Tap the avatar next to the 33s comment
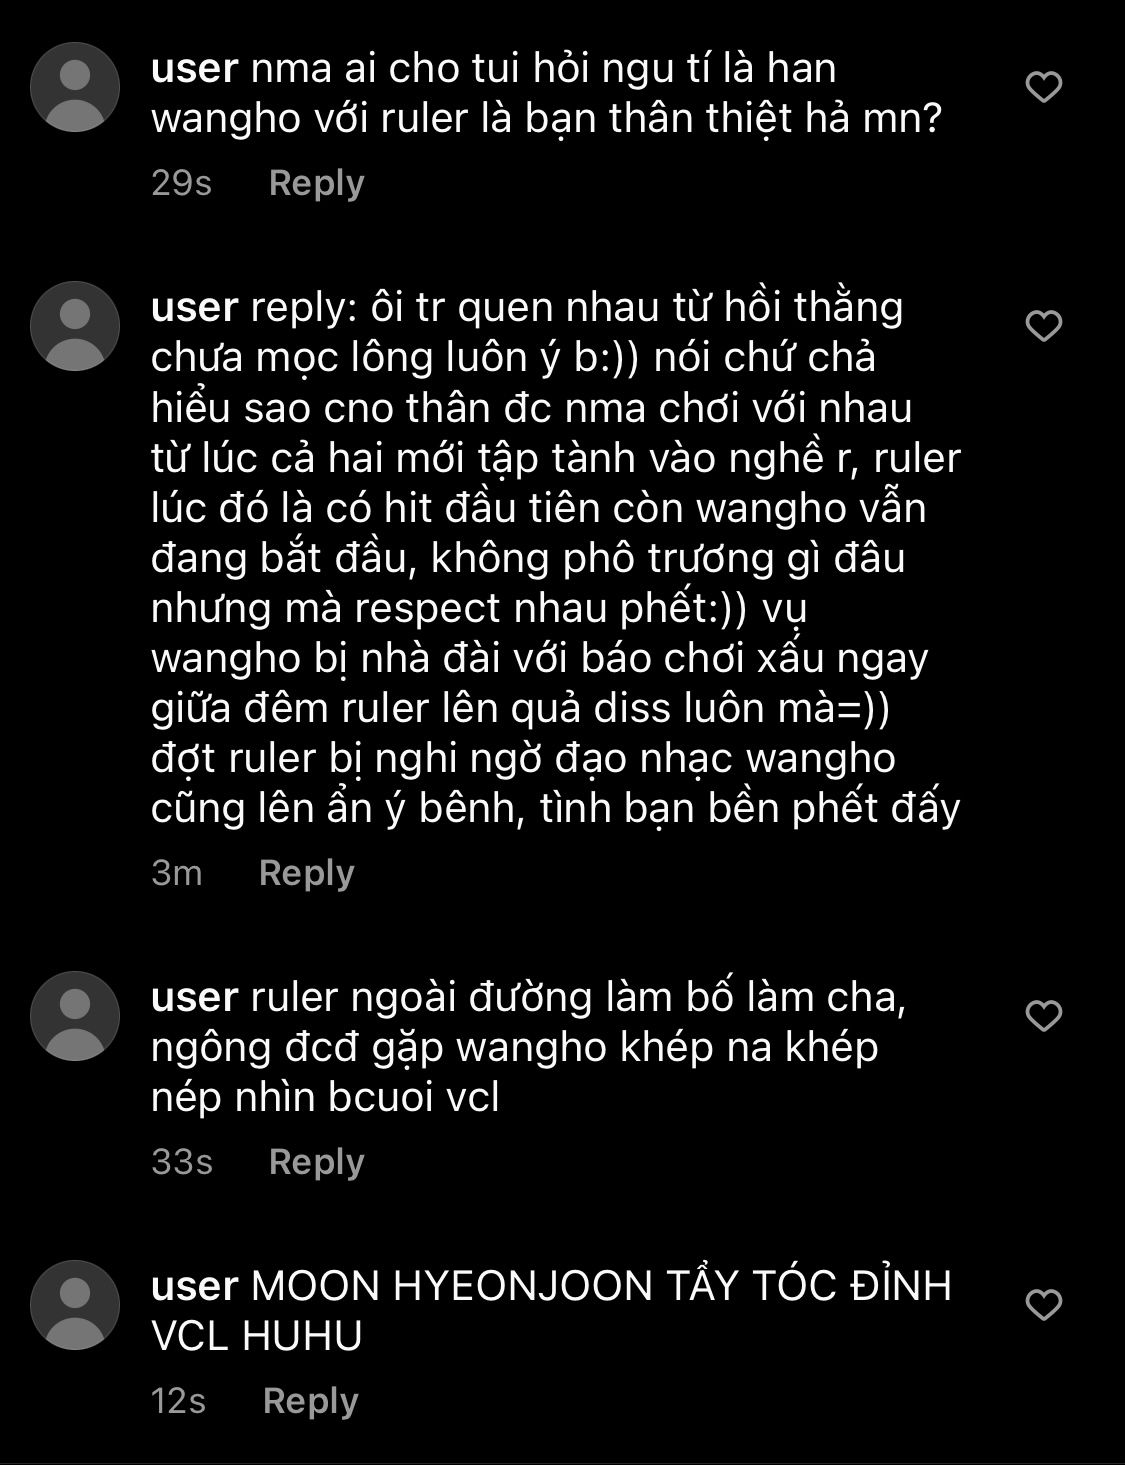 (x=75, y=1016)
